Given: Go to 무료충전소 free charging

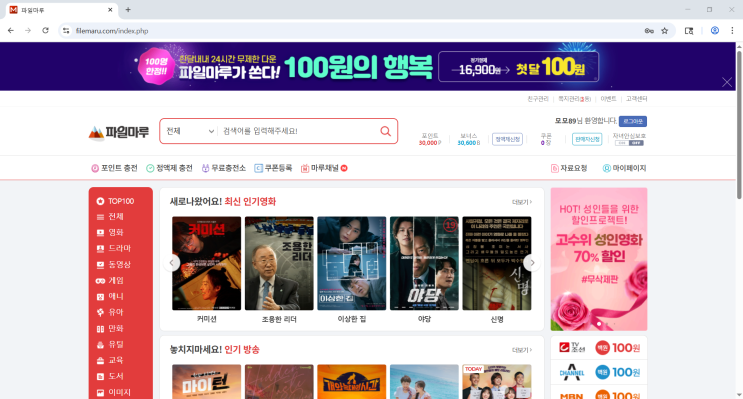Looking at the screenshot, I should [224, 168].
